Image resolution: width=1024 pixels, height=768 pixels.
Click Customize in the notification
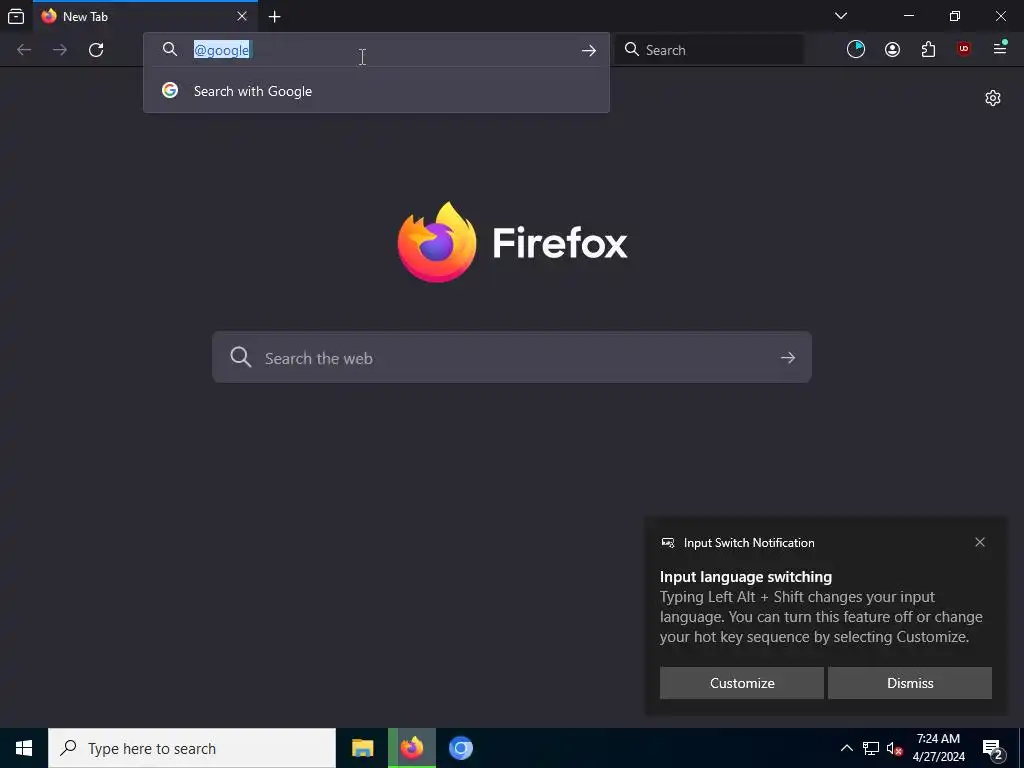[742, 683]
